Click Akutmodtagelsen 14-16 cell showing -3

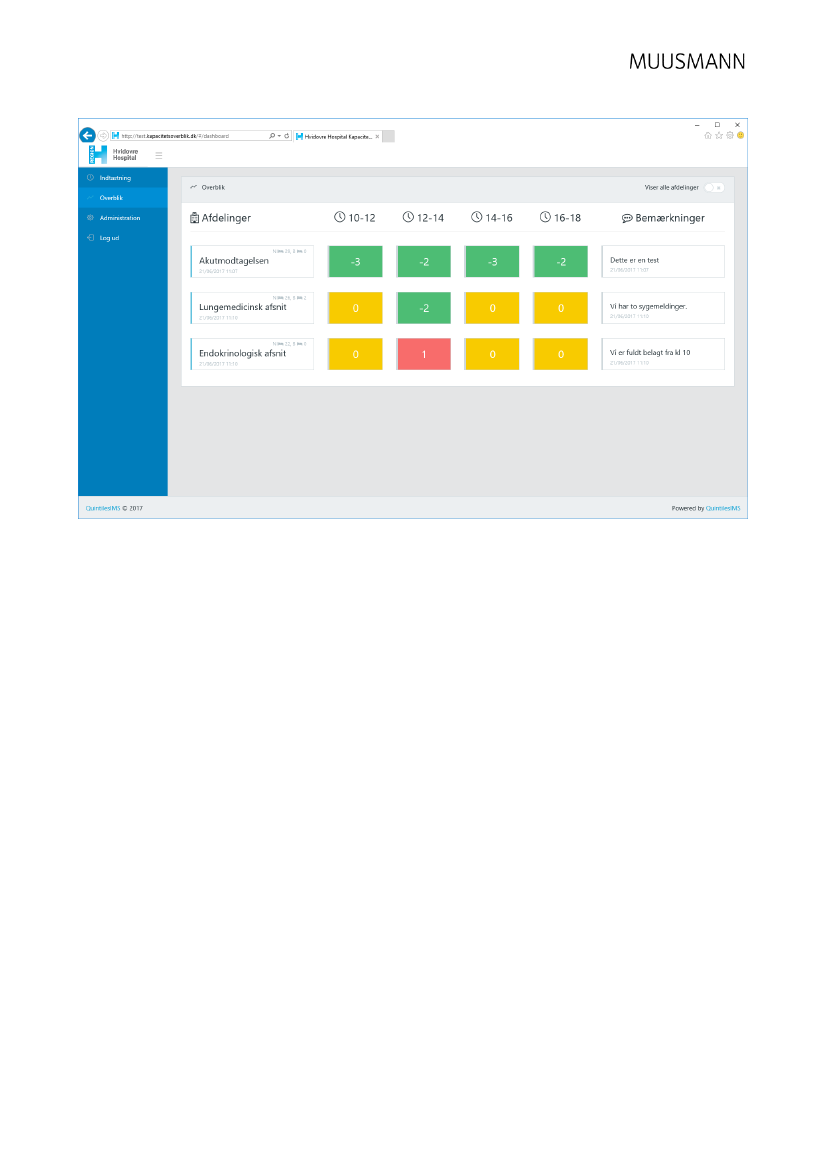point(492,262)
